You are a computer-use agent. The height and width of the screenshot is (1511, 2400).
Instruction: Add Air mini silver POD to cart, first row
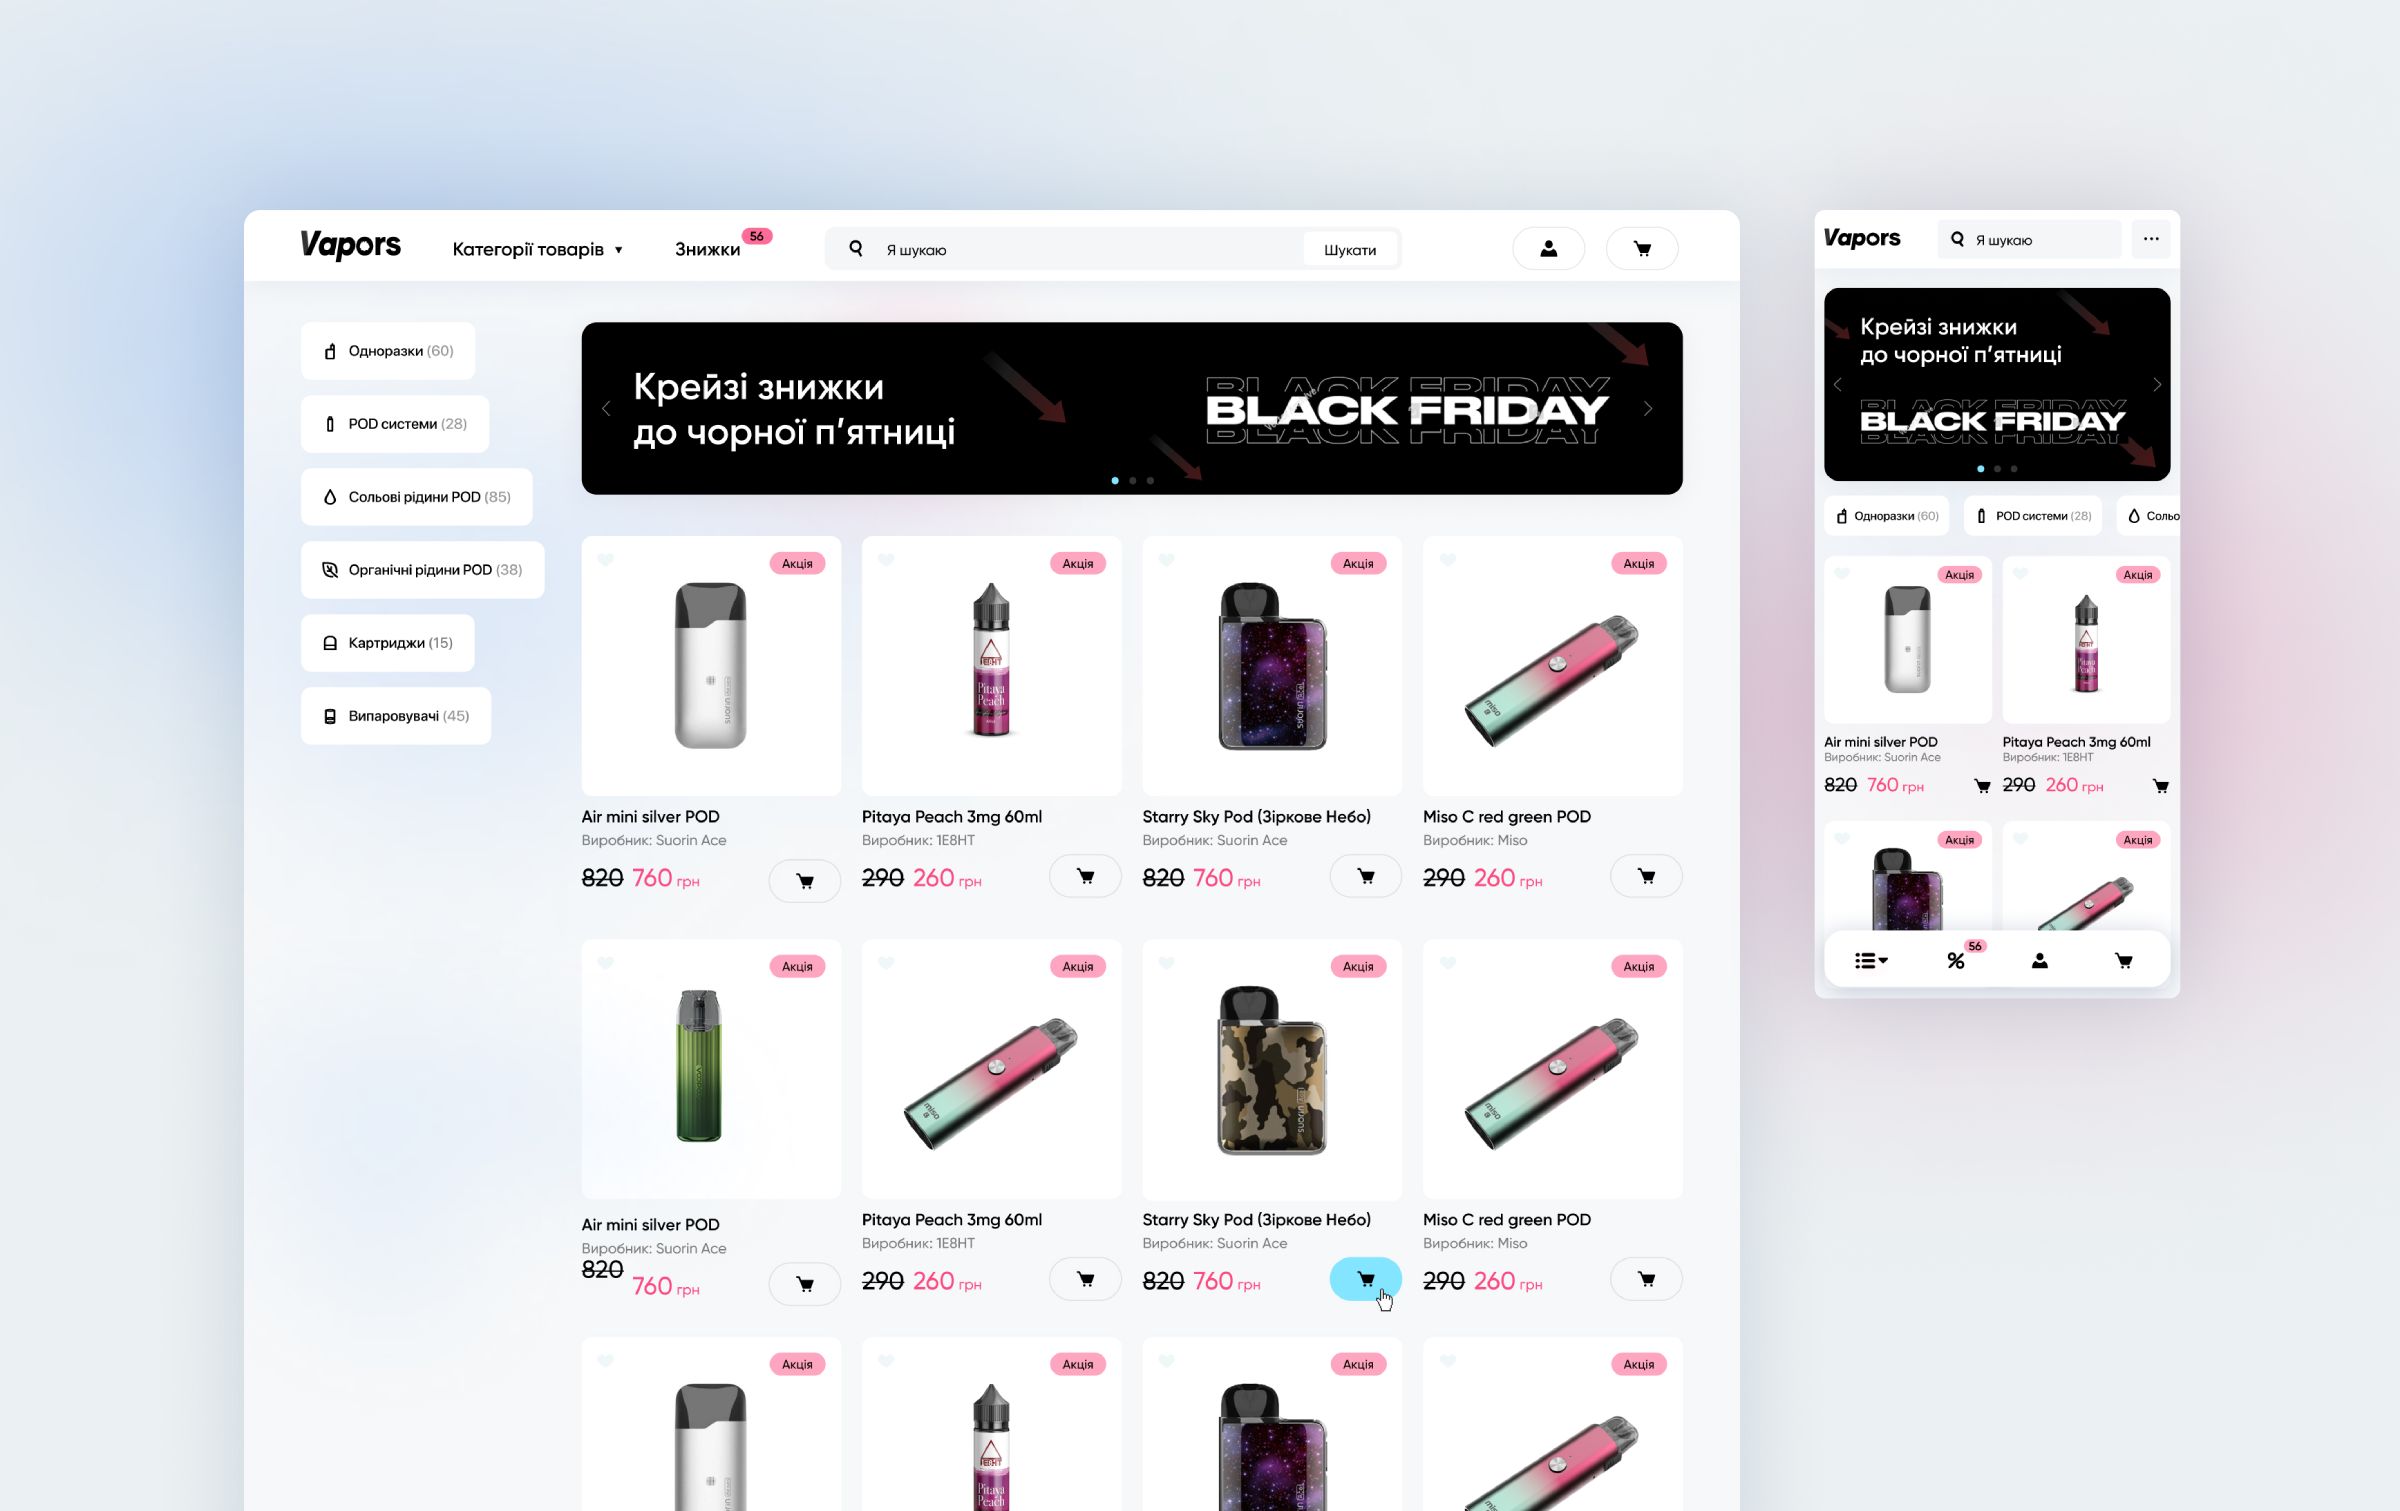[x=804, y=881]
